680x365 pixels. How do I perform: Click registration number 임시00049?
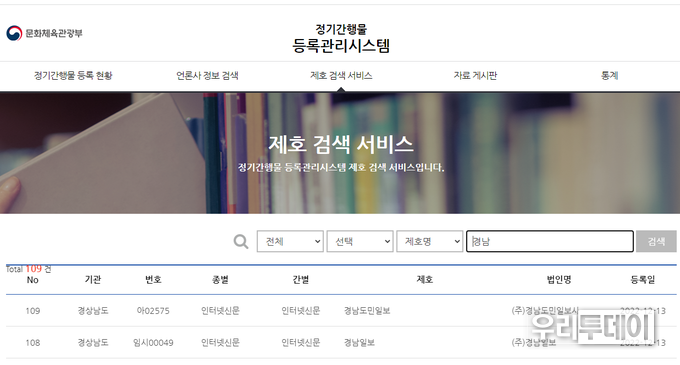tap(153, 343)
